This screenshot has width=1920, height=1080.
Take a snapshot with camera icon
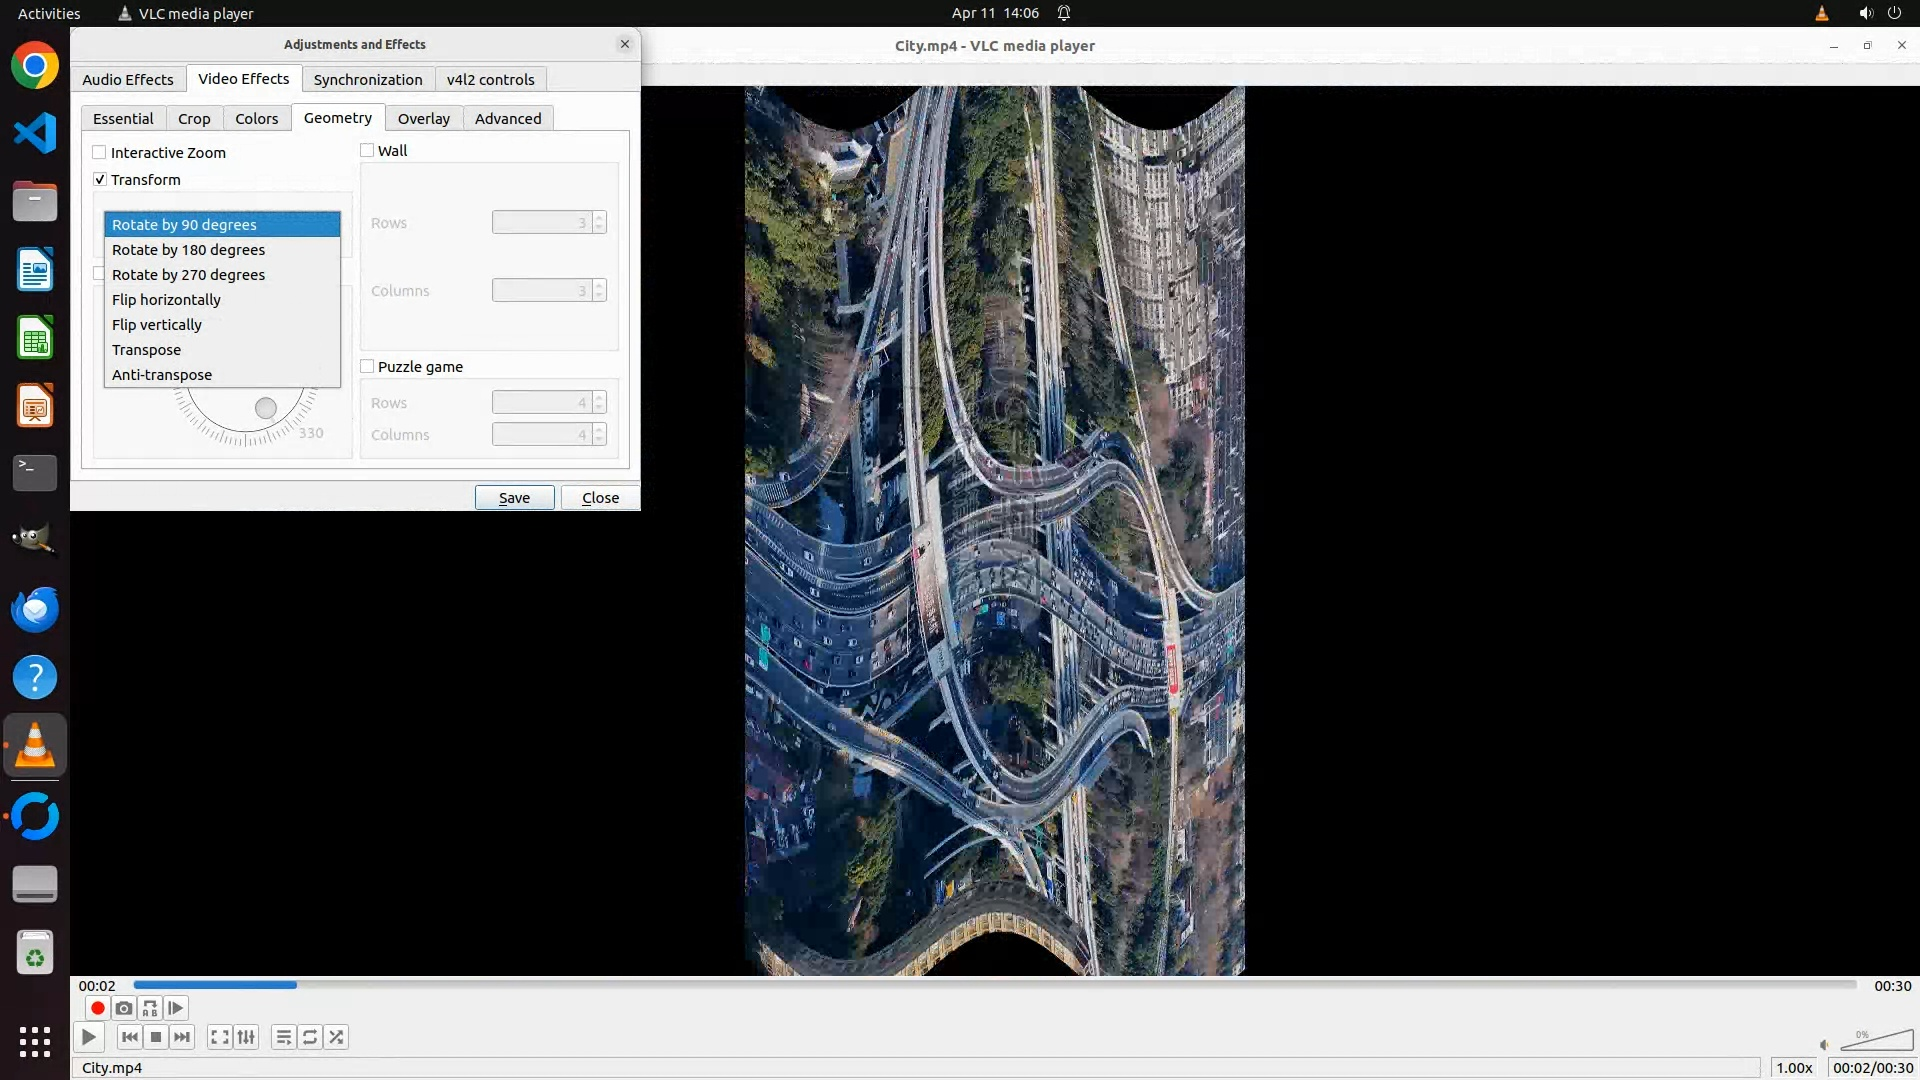pos(123,1008)
